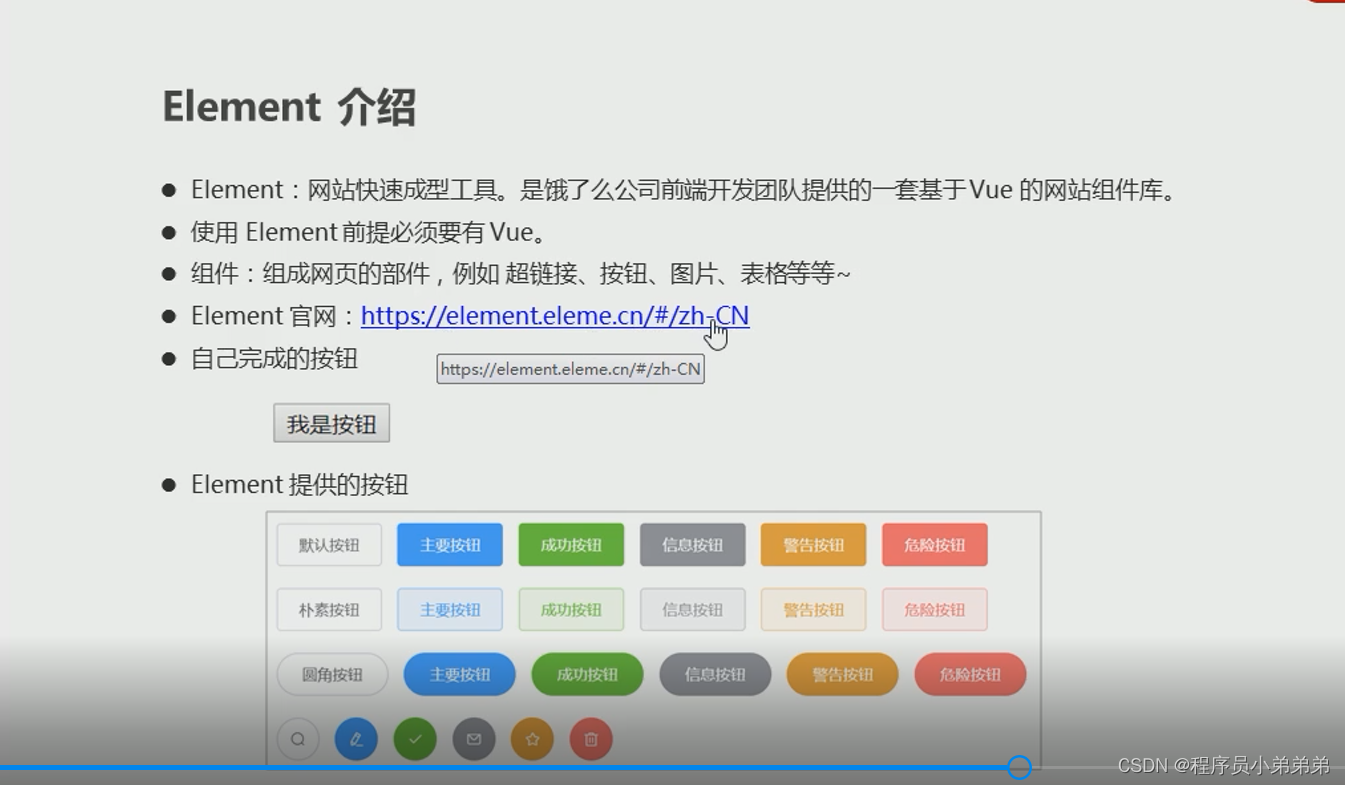This screenshot has width=1345, height=785.
Task: Click the blue pencil edit icon
Action: (x=356, y=739)
